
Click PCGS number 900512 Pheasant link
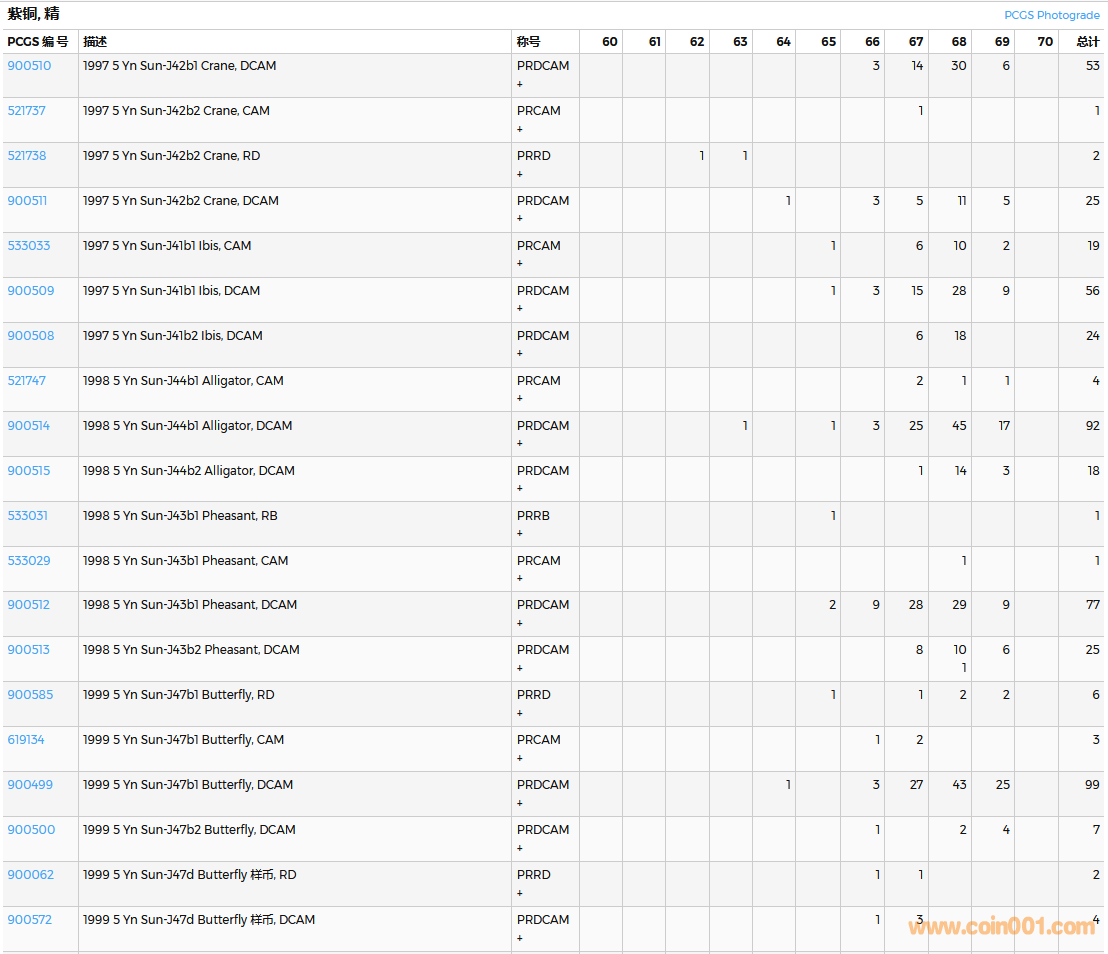pos(29,605)
